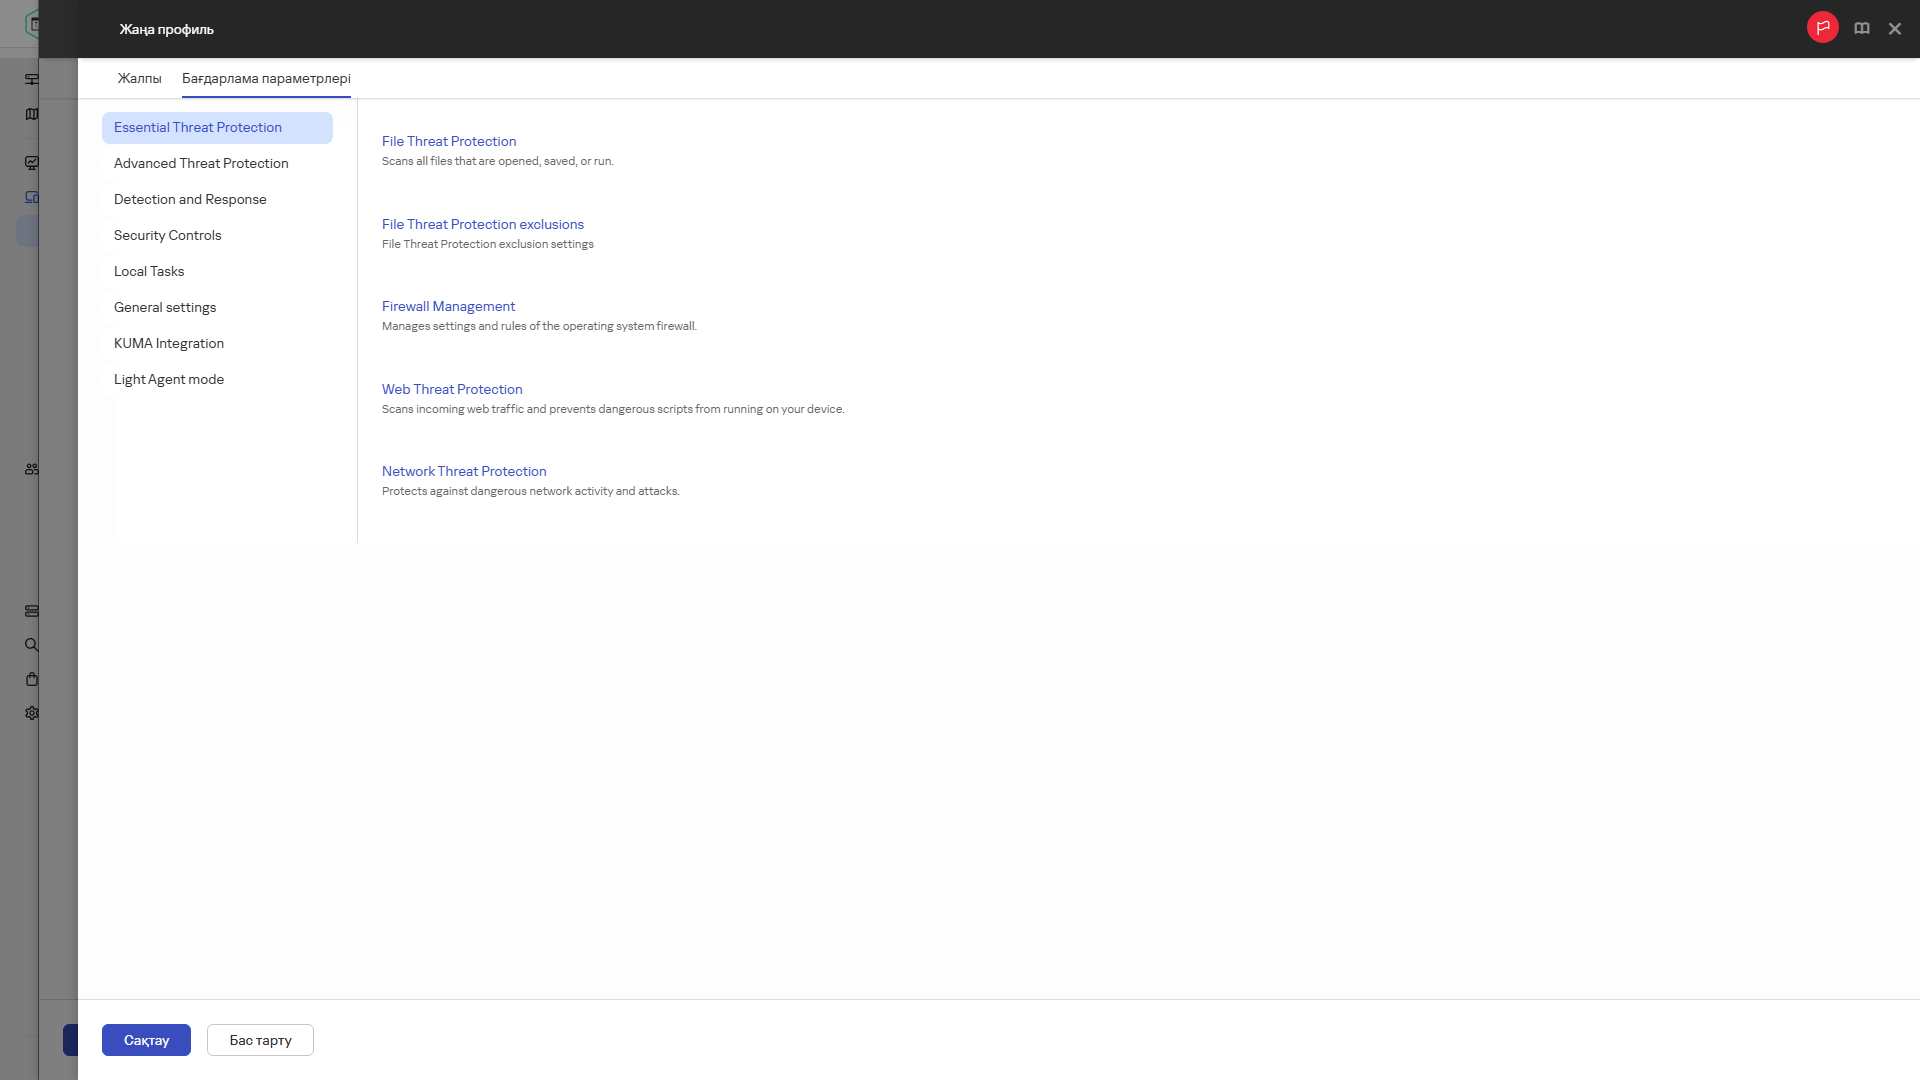The height and width of the screenshot is (1080, 1920).
Task: Open Web Threat Protection link
Action: point(452,389)
